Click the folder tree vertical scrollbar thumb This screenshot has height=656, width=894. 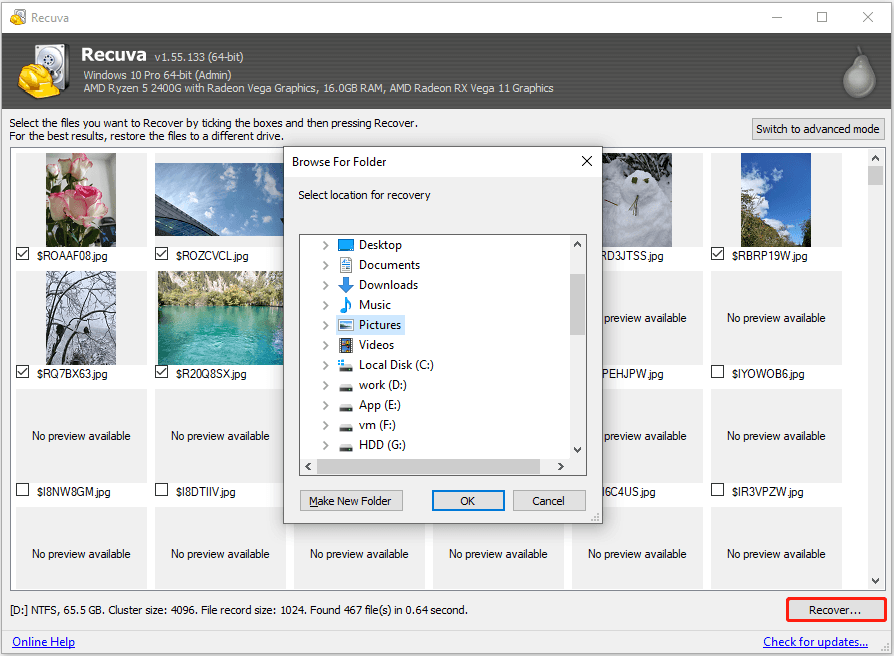(577, 304)
